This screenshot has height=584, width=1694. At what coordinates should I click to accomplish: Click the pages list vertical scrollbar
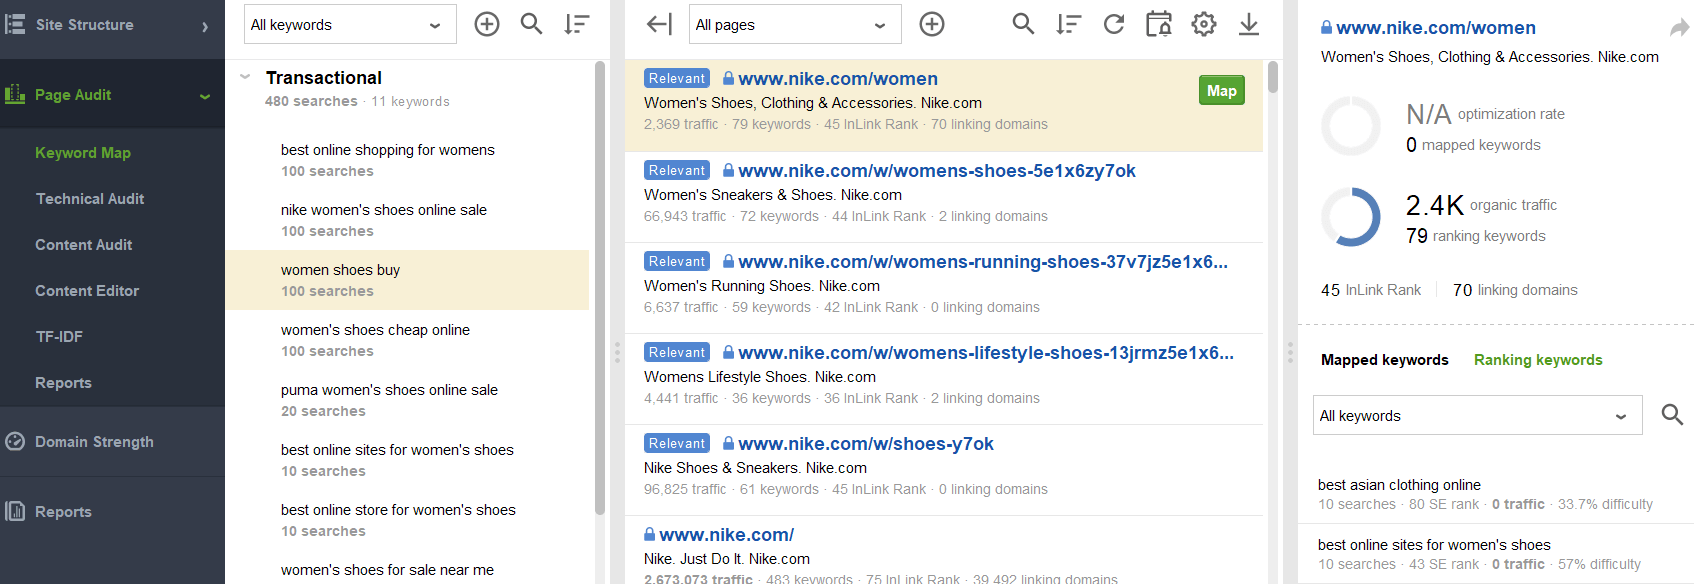(1273, 77)
